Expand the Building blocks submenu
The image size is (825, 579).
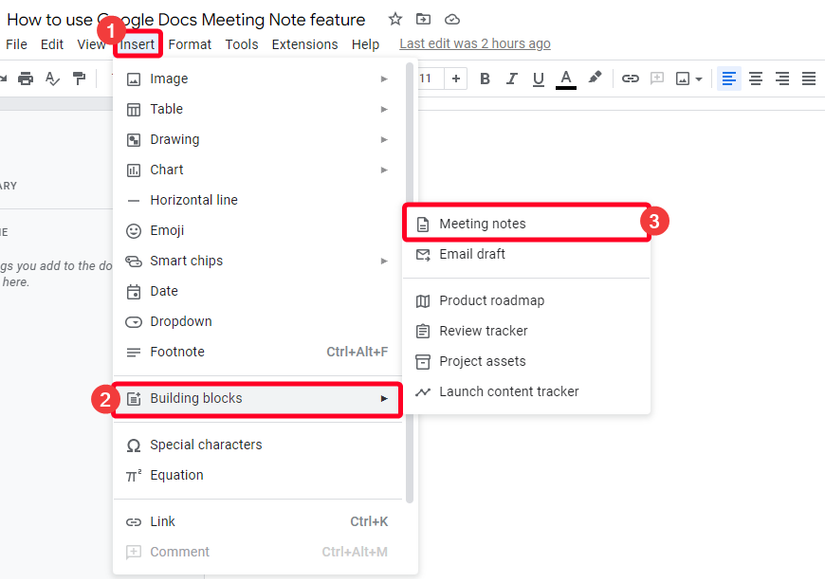click(x=257, y=399)
